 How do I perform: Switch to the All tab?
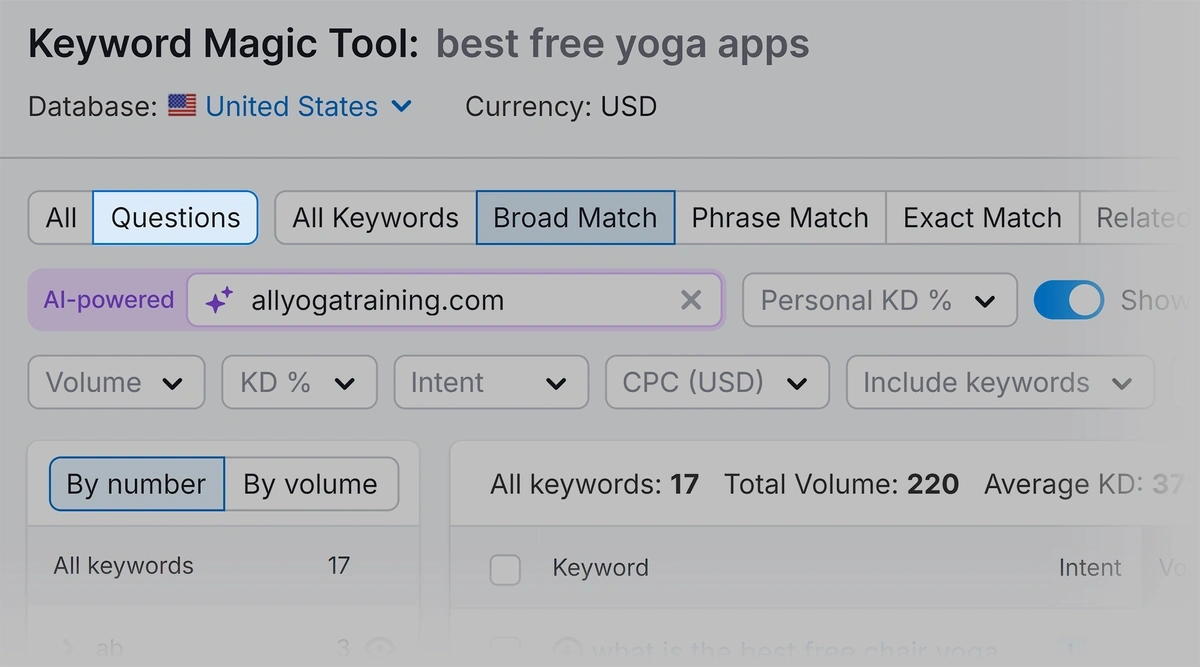pos(61,218)
